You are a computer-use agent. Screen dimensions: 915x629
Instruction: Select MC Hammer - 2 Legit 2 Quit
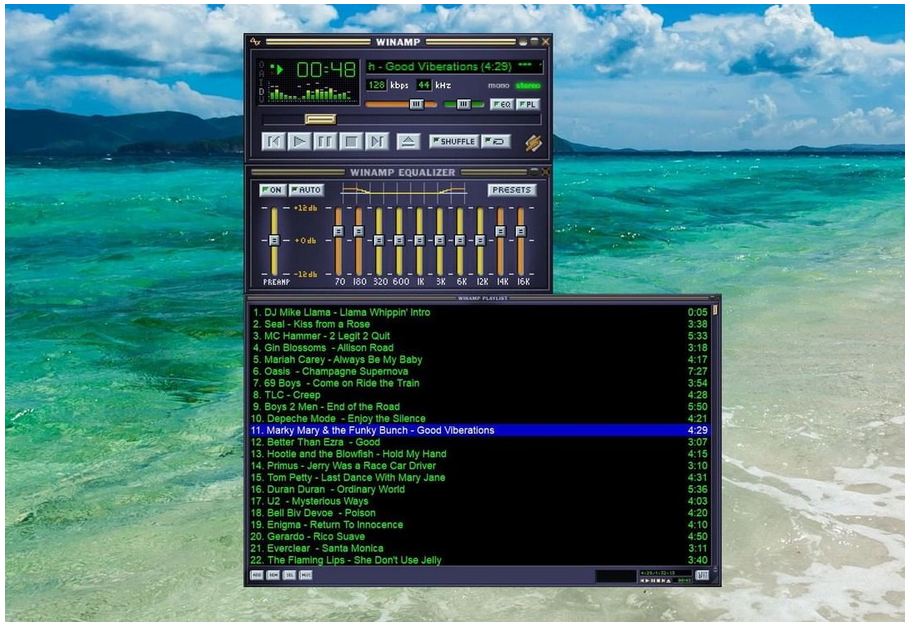[479, 336]
